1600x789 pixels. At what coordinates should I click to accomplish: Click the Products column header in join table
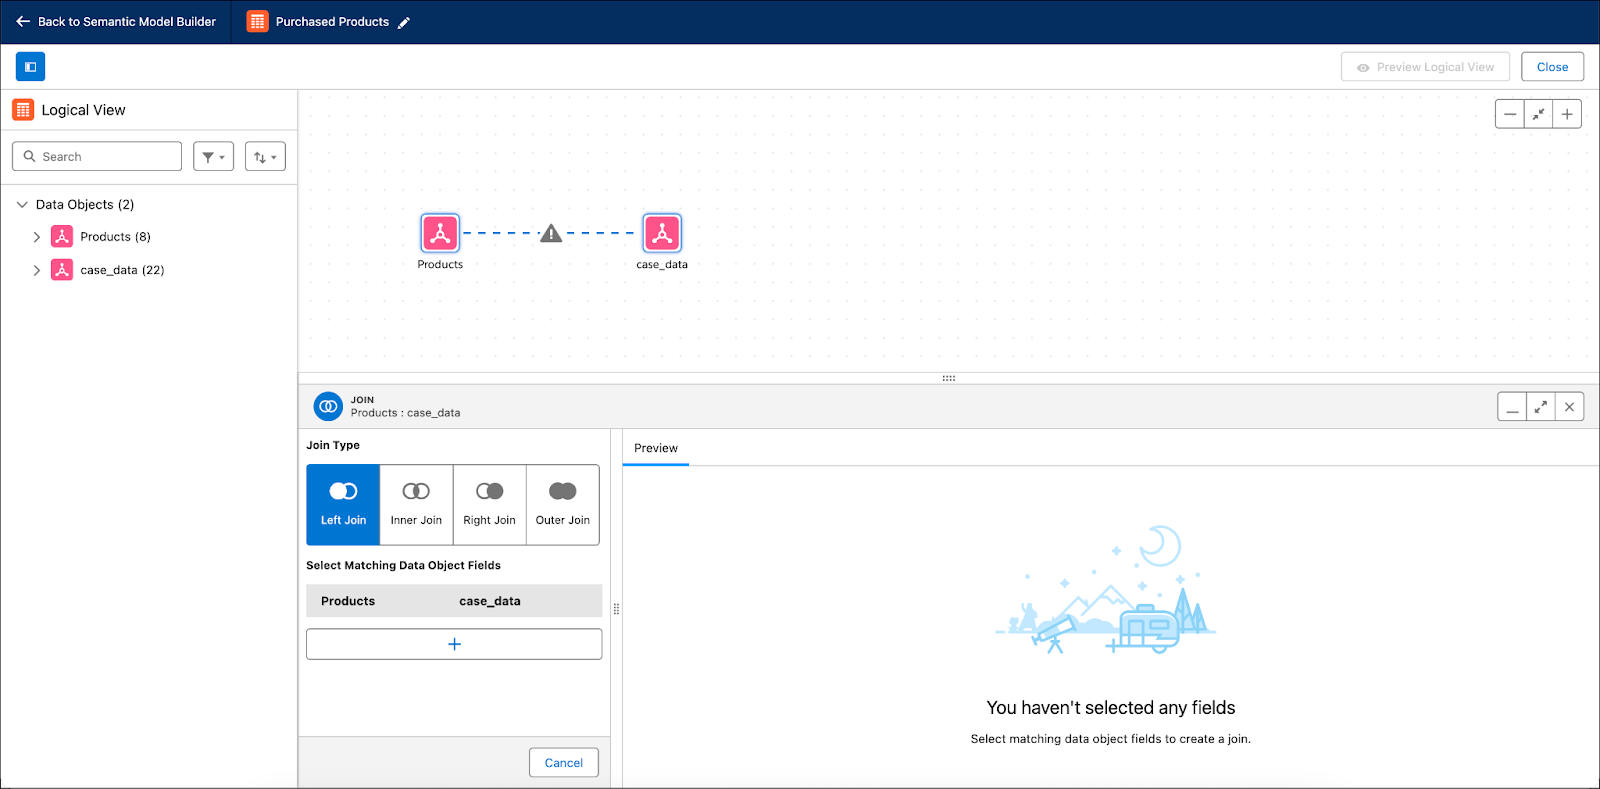(x=348, y=601)
